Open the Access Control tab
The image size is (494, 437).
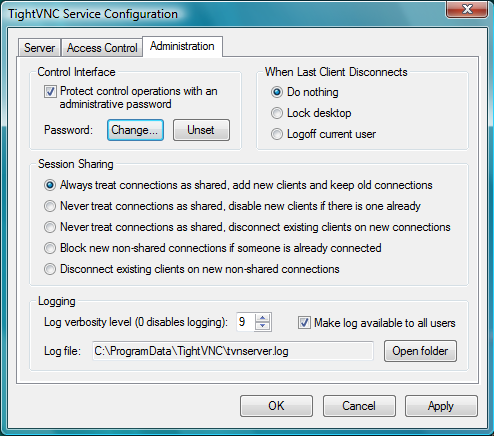102,48
